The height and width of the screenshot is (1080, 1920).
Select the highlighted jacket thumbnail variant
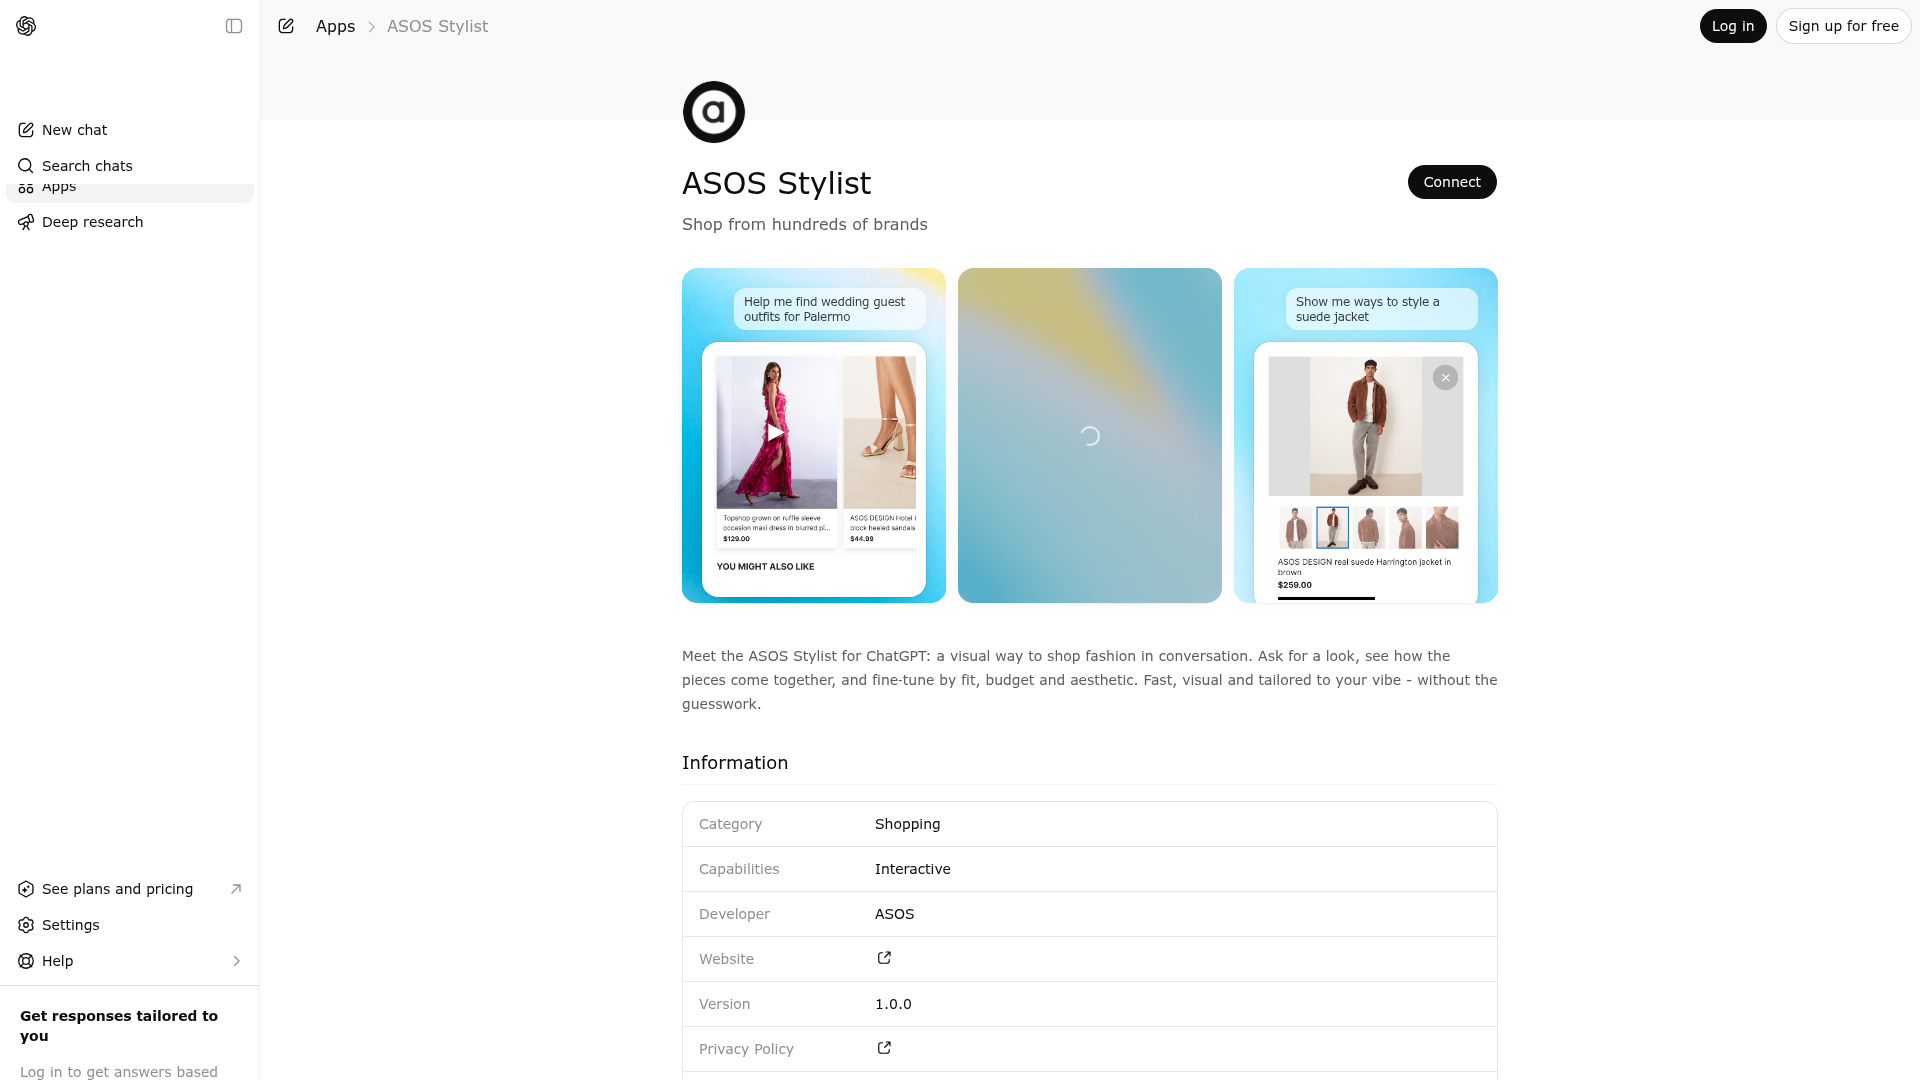tap(1332, 527)
